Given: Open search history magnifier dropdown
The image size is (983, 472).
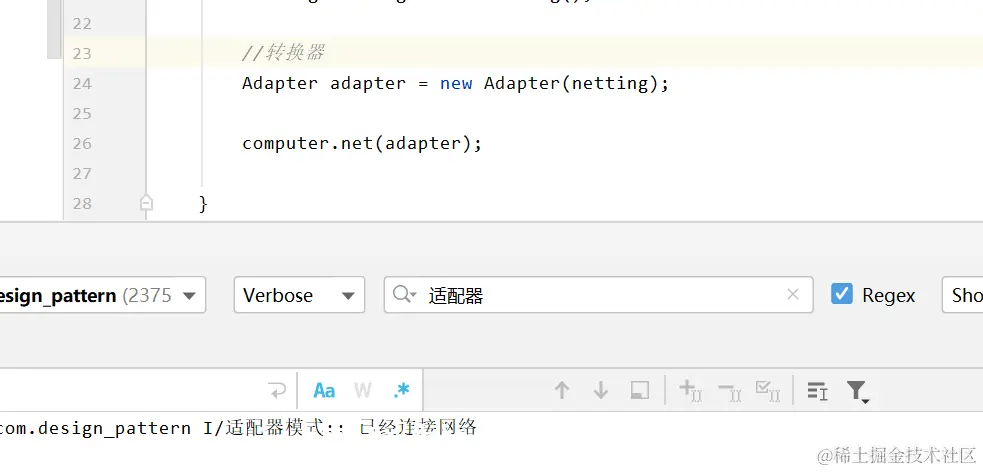Looking at the screenshot, I should tap(404, 294).
